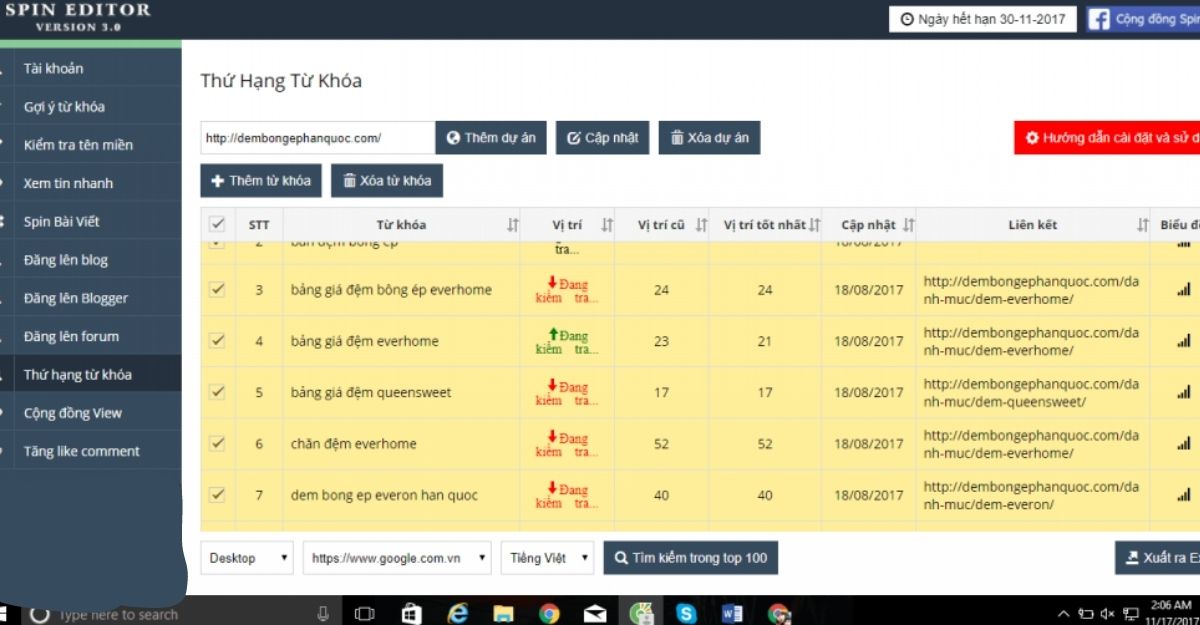The height and width of the screenshot is (625, 1200).
Task: Click the sort arrows on Từ khóa column
Action: (513, 225)
